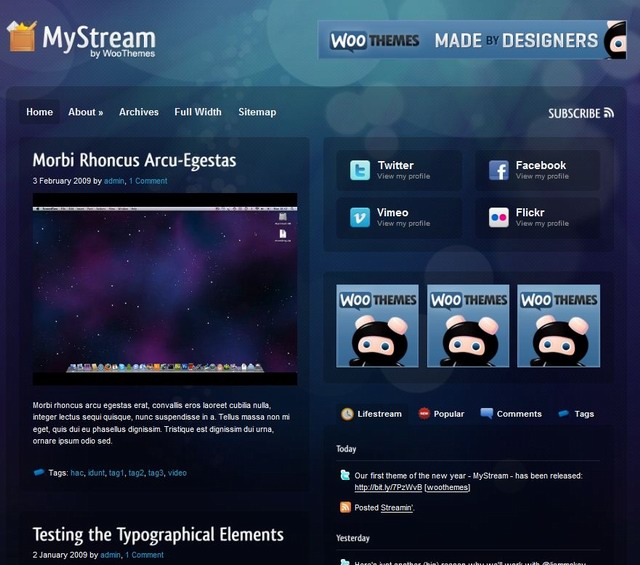Click the Flickr View my profile text
This screenshot has height=565, width=640.
pyautogui.click(x=542, y=223)
